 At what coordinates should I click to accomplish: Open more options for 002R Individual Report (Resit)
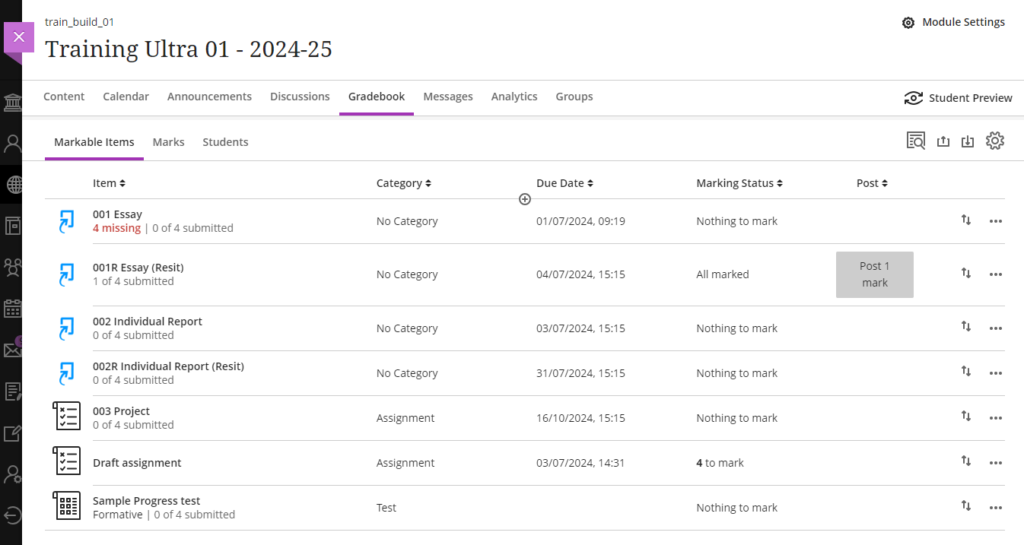[995, 373]
